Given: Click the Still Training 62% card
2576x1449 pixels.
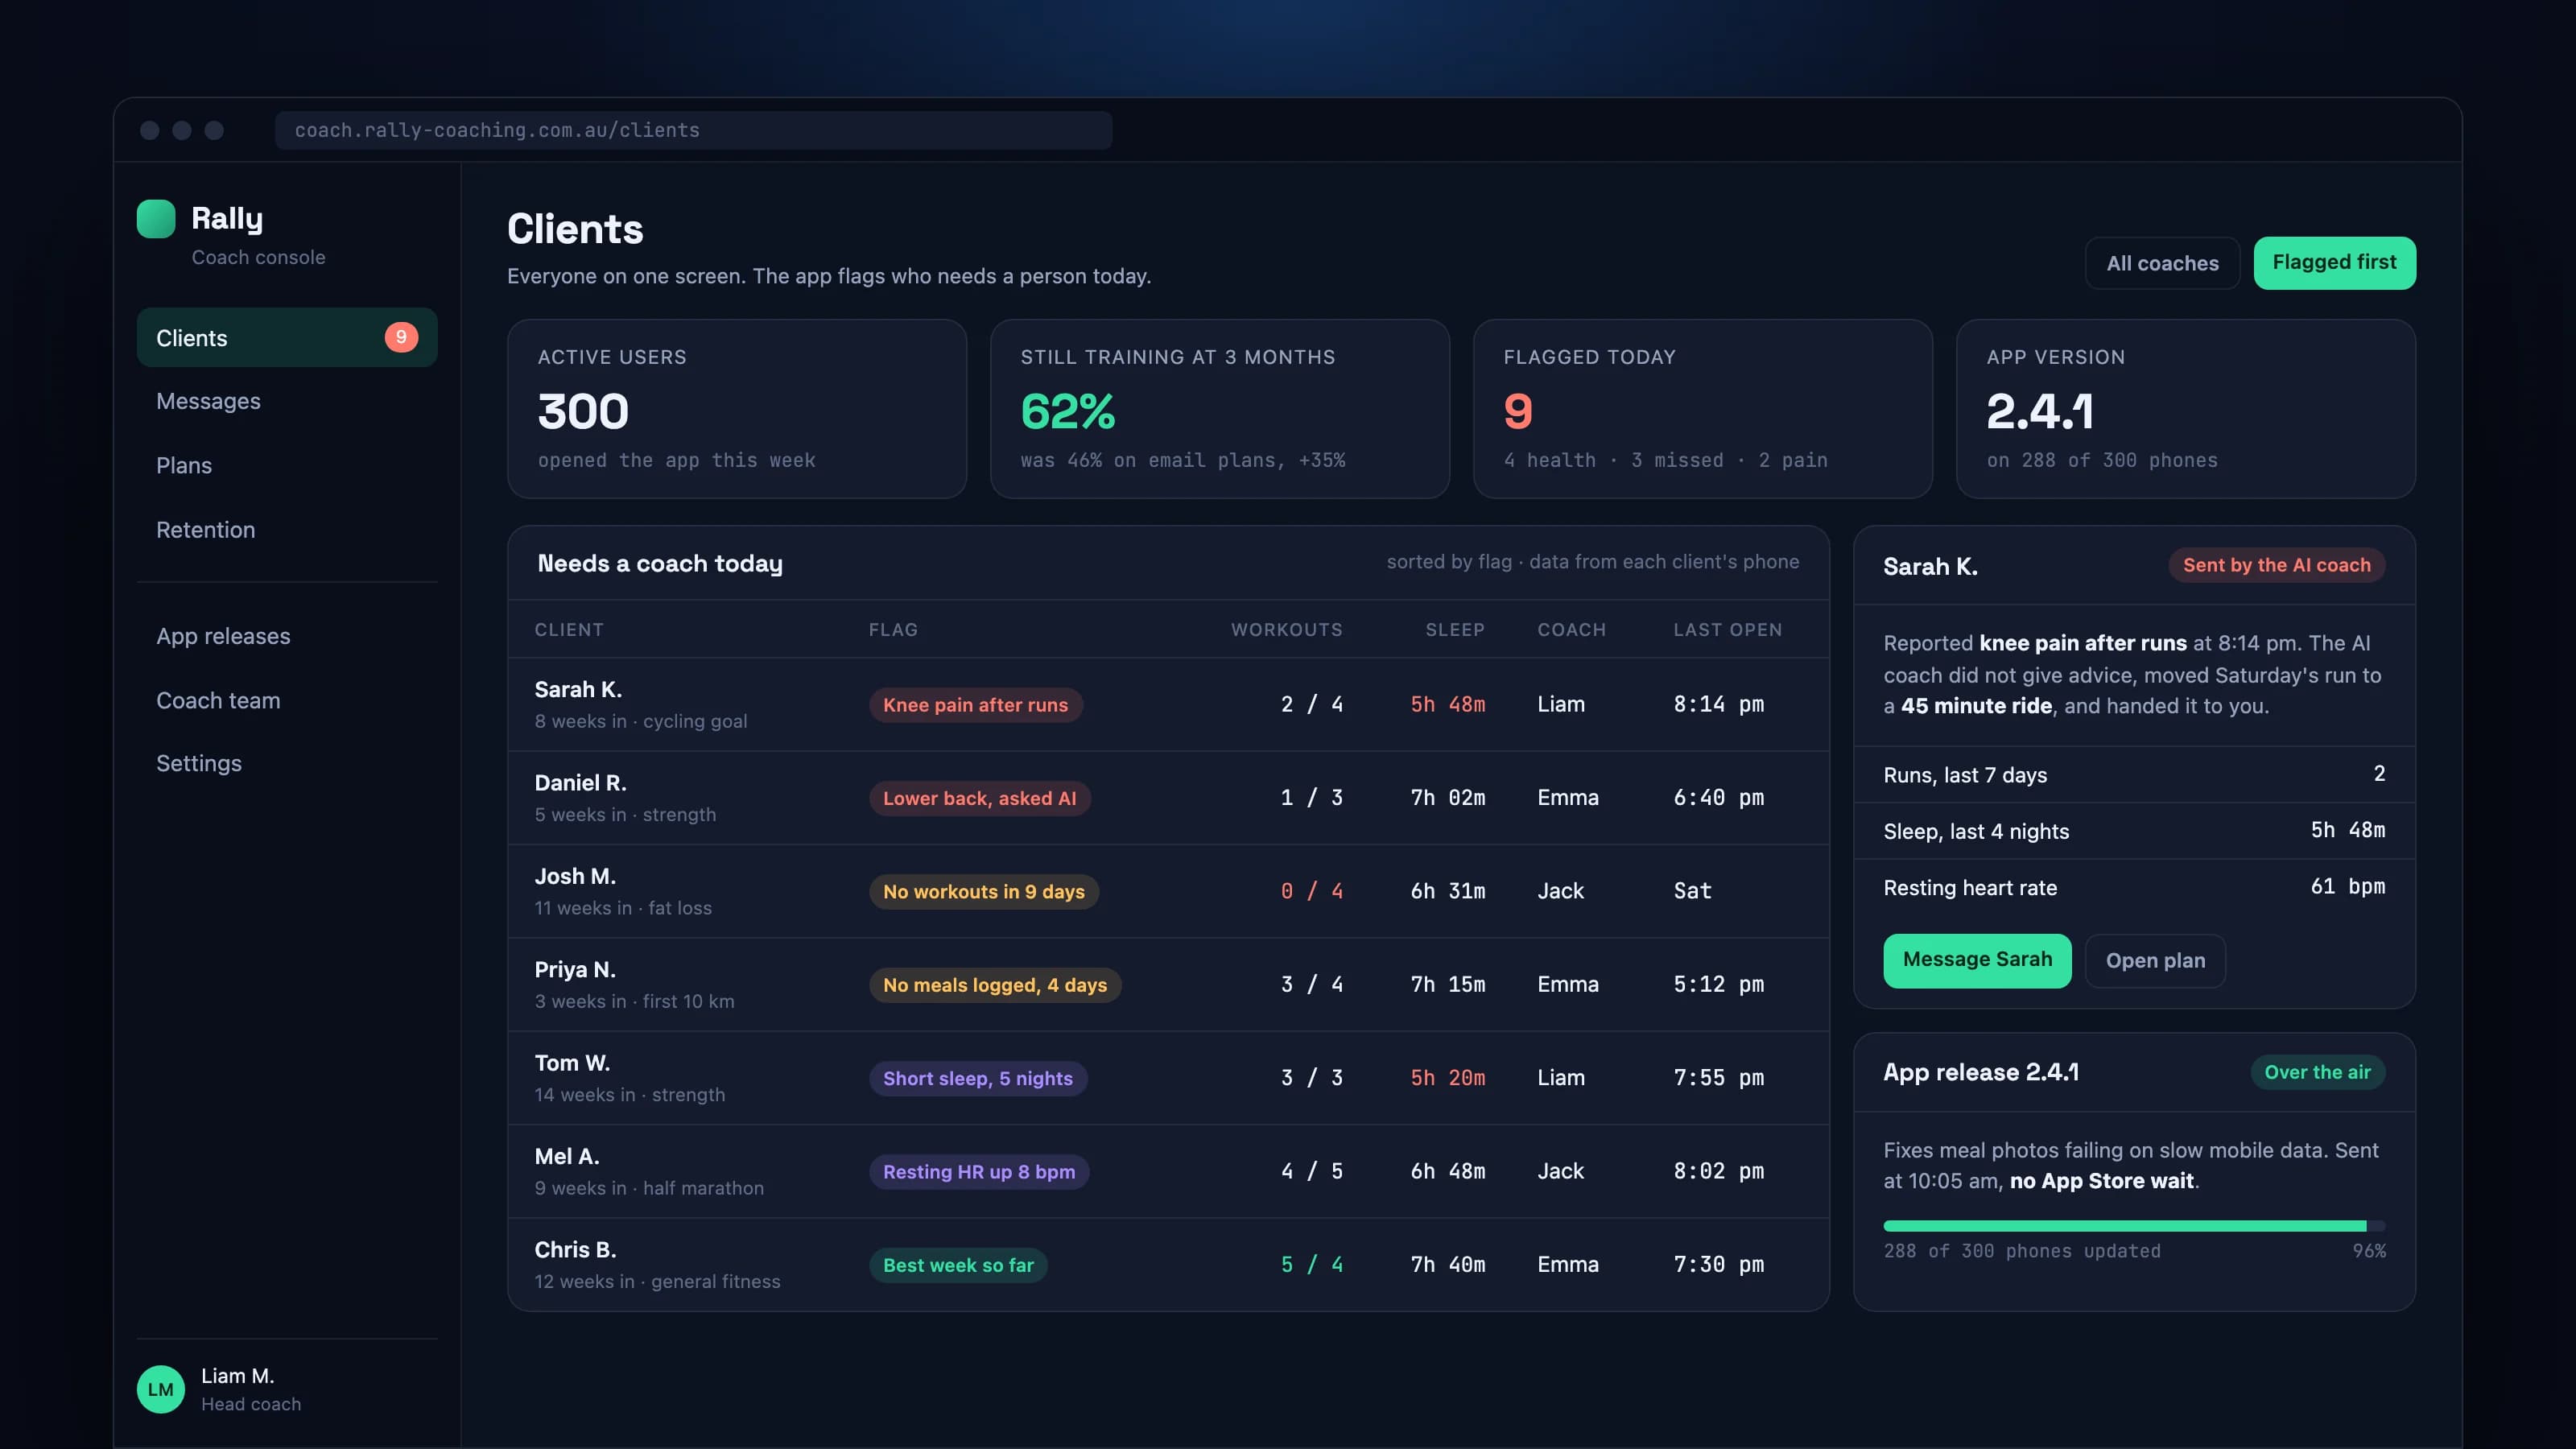Looking at the screenshot, I should pyautogui.click(x=1219, y=409).
